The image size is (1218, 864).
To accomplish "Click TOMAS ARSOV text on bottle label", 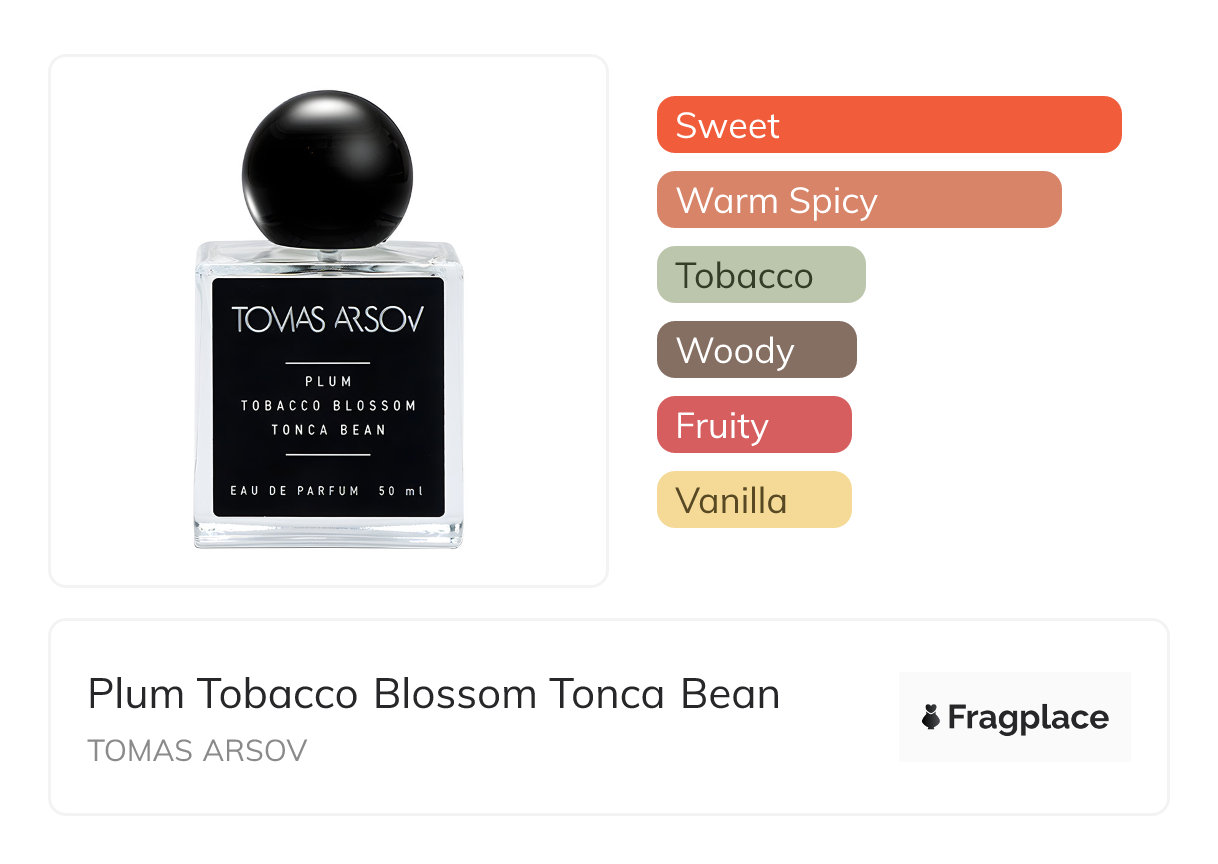I will pos(327,320).
